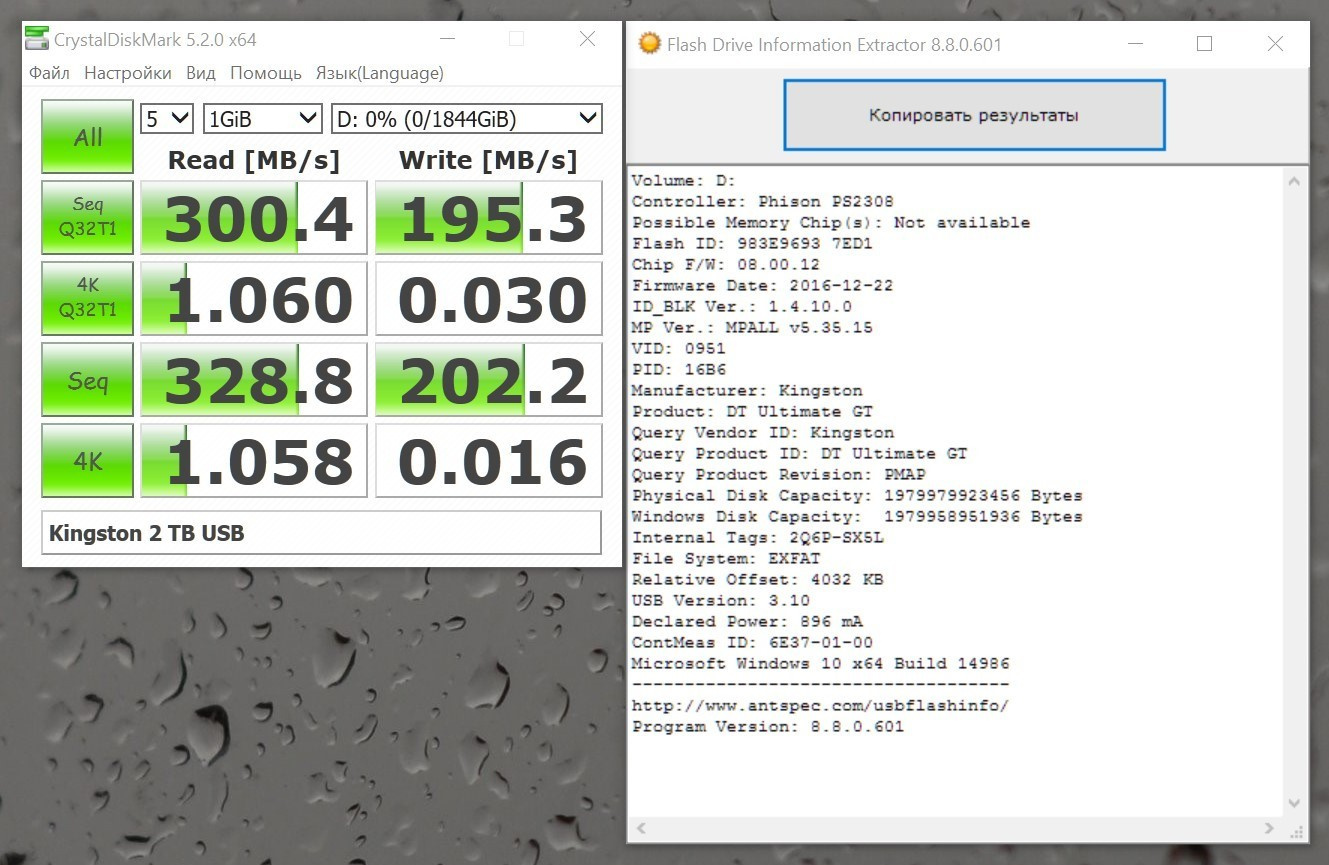This screenshot has height=865, width=1329.
Task: Click the "ID_BLK Ver.: 1.4.10.0" line
Action: [742, 307]
